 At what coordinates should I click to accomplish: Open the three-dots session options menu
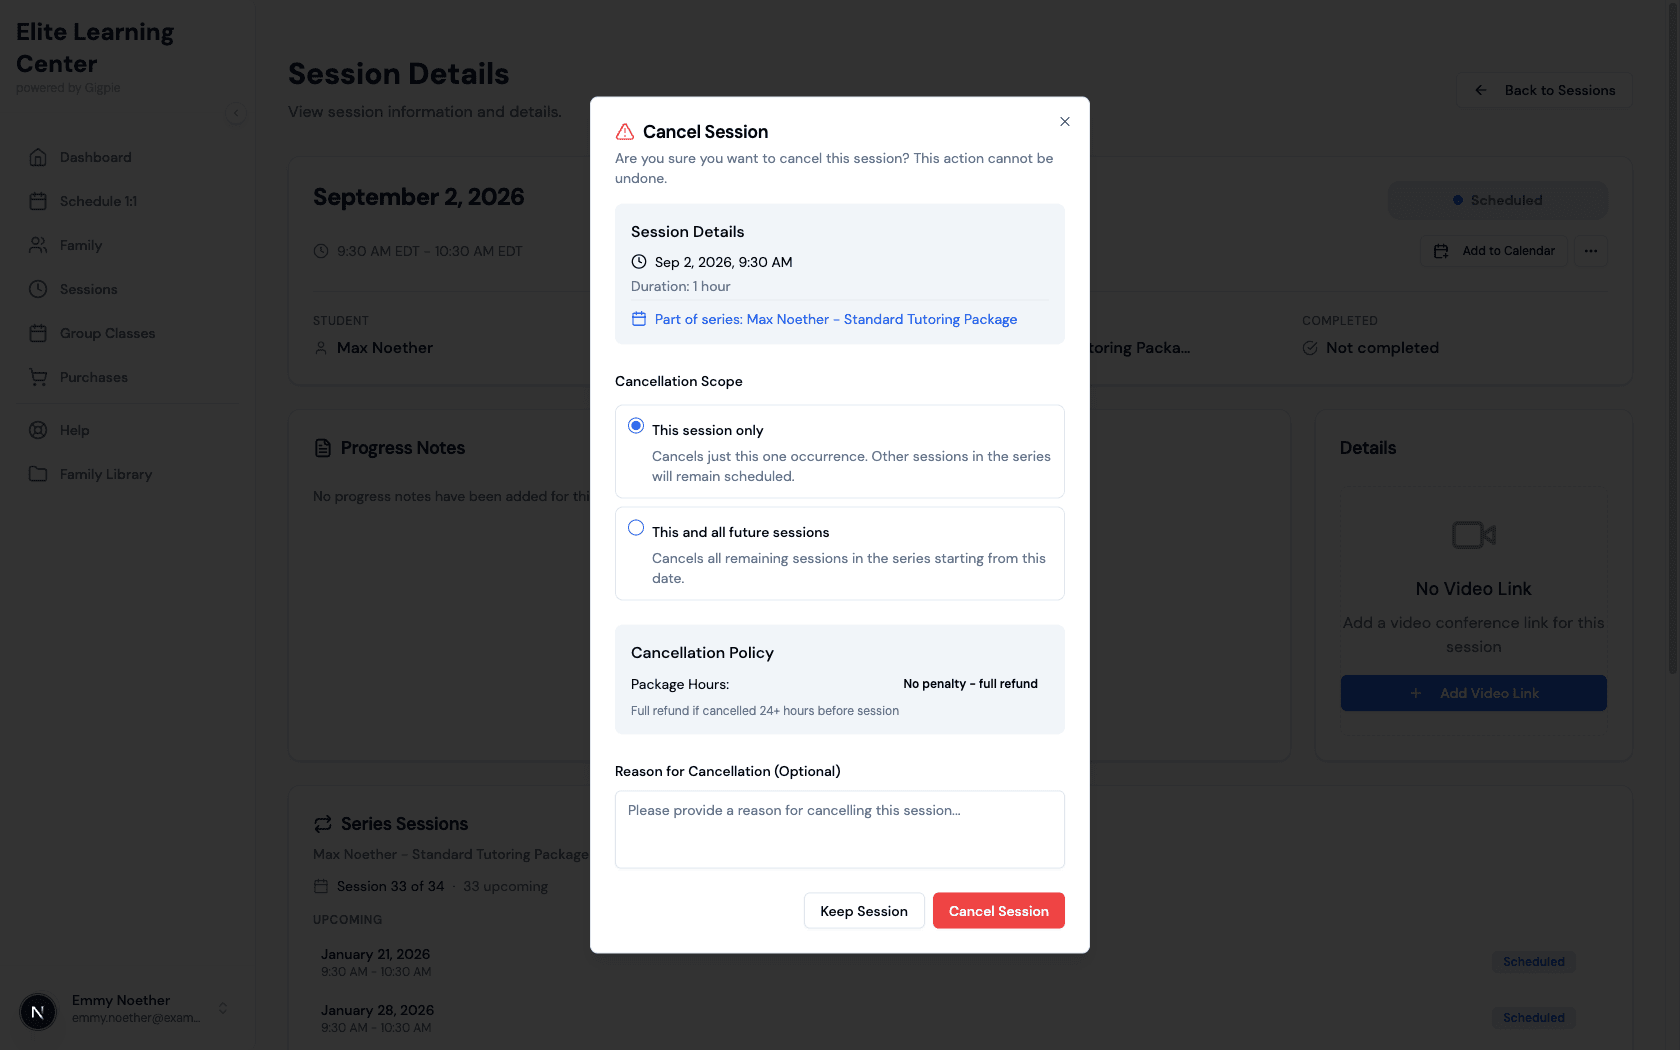coord(1591,251)
